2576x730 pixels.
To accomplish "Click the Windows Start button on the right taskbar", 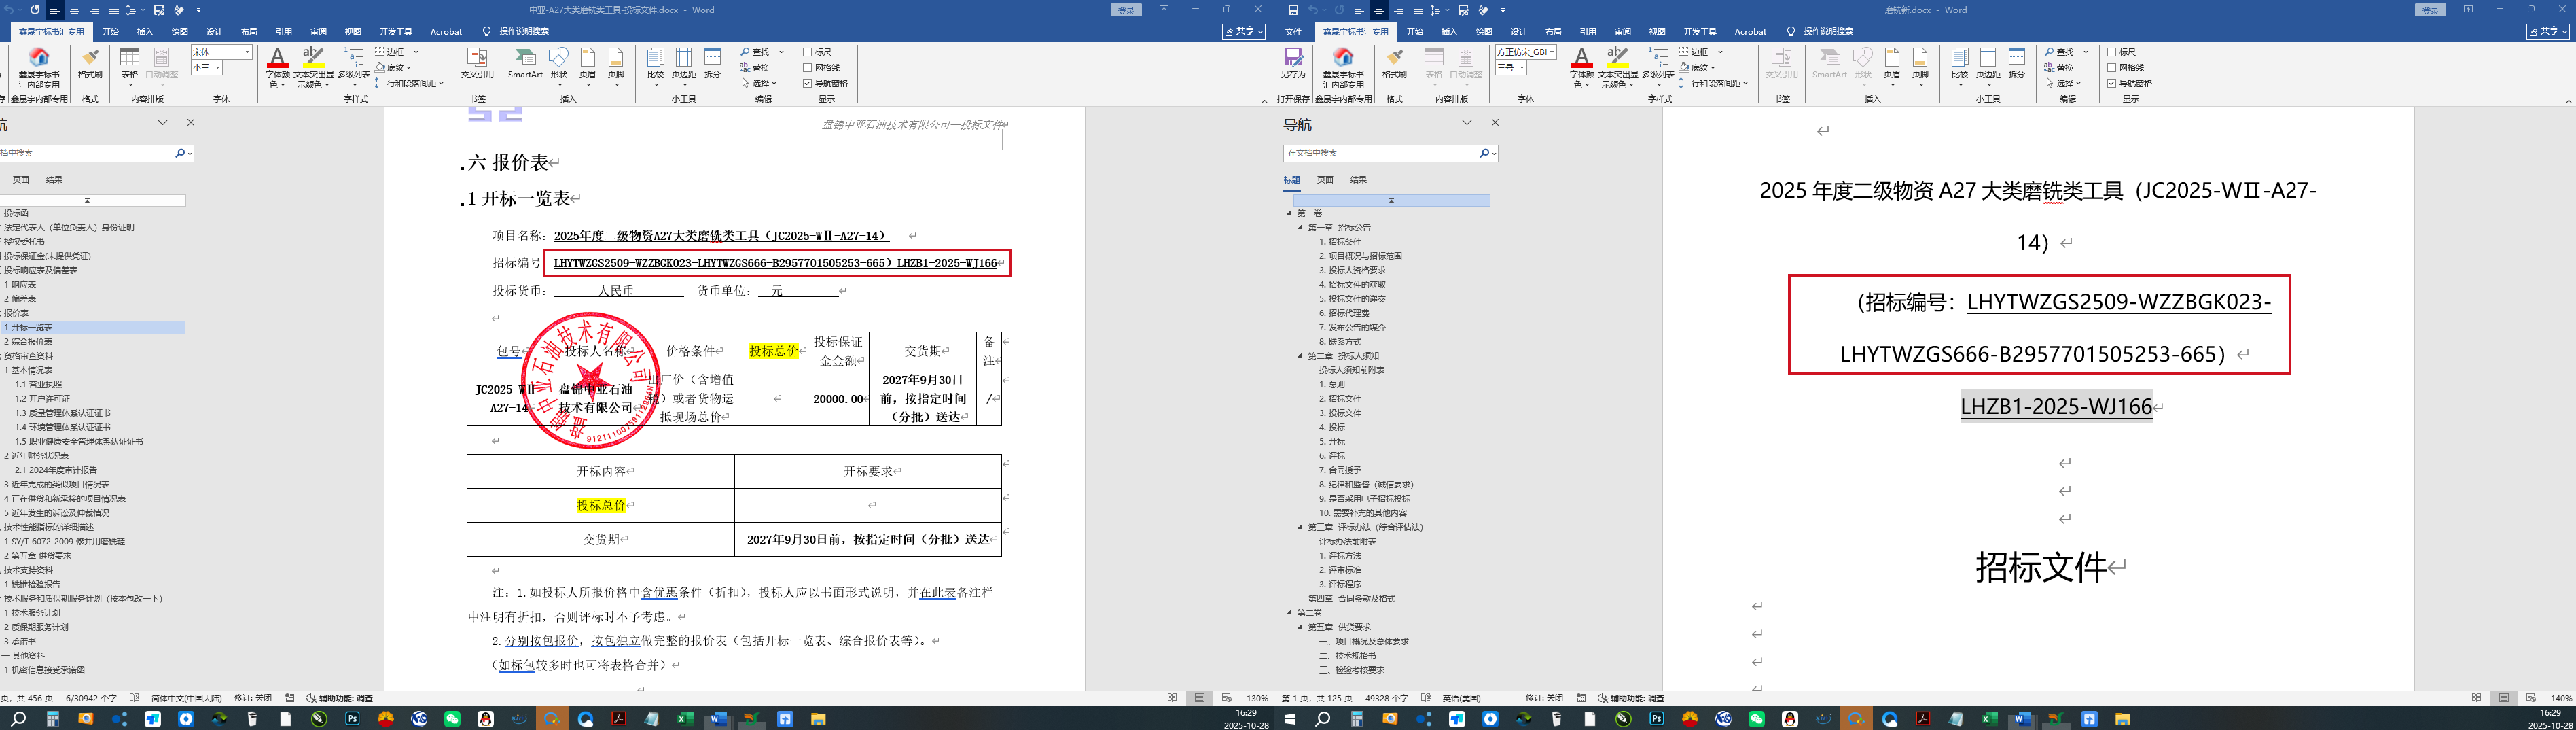I will point(1290,719).
